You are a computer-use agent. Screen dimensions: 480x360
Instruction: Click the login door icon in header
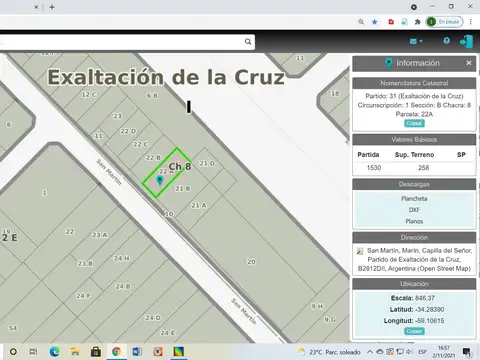[x=466, y=41]
